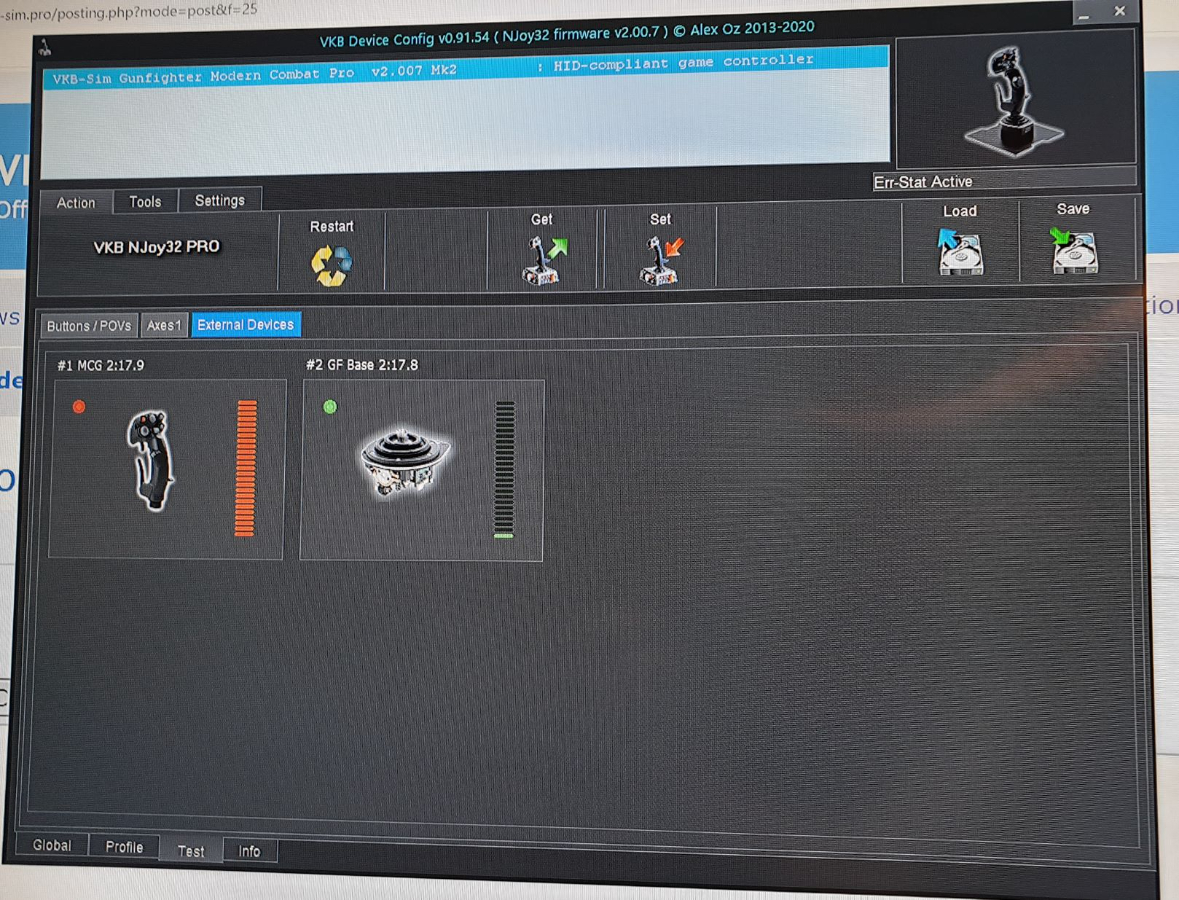Screen dimensions: 1179x900
Task: Open the Action tab
Action: point(76,203)
